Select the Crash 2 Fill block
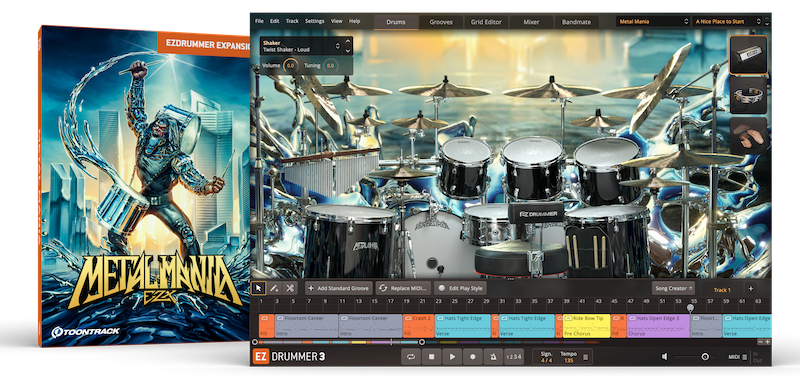Screen dimensions: 800x380 (418, 326)
